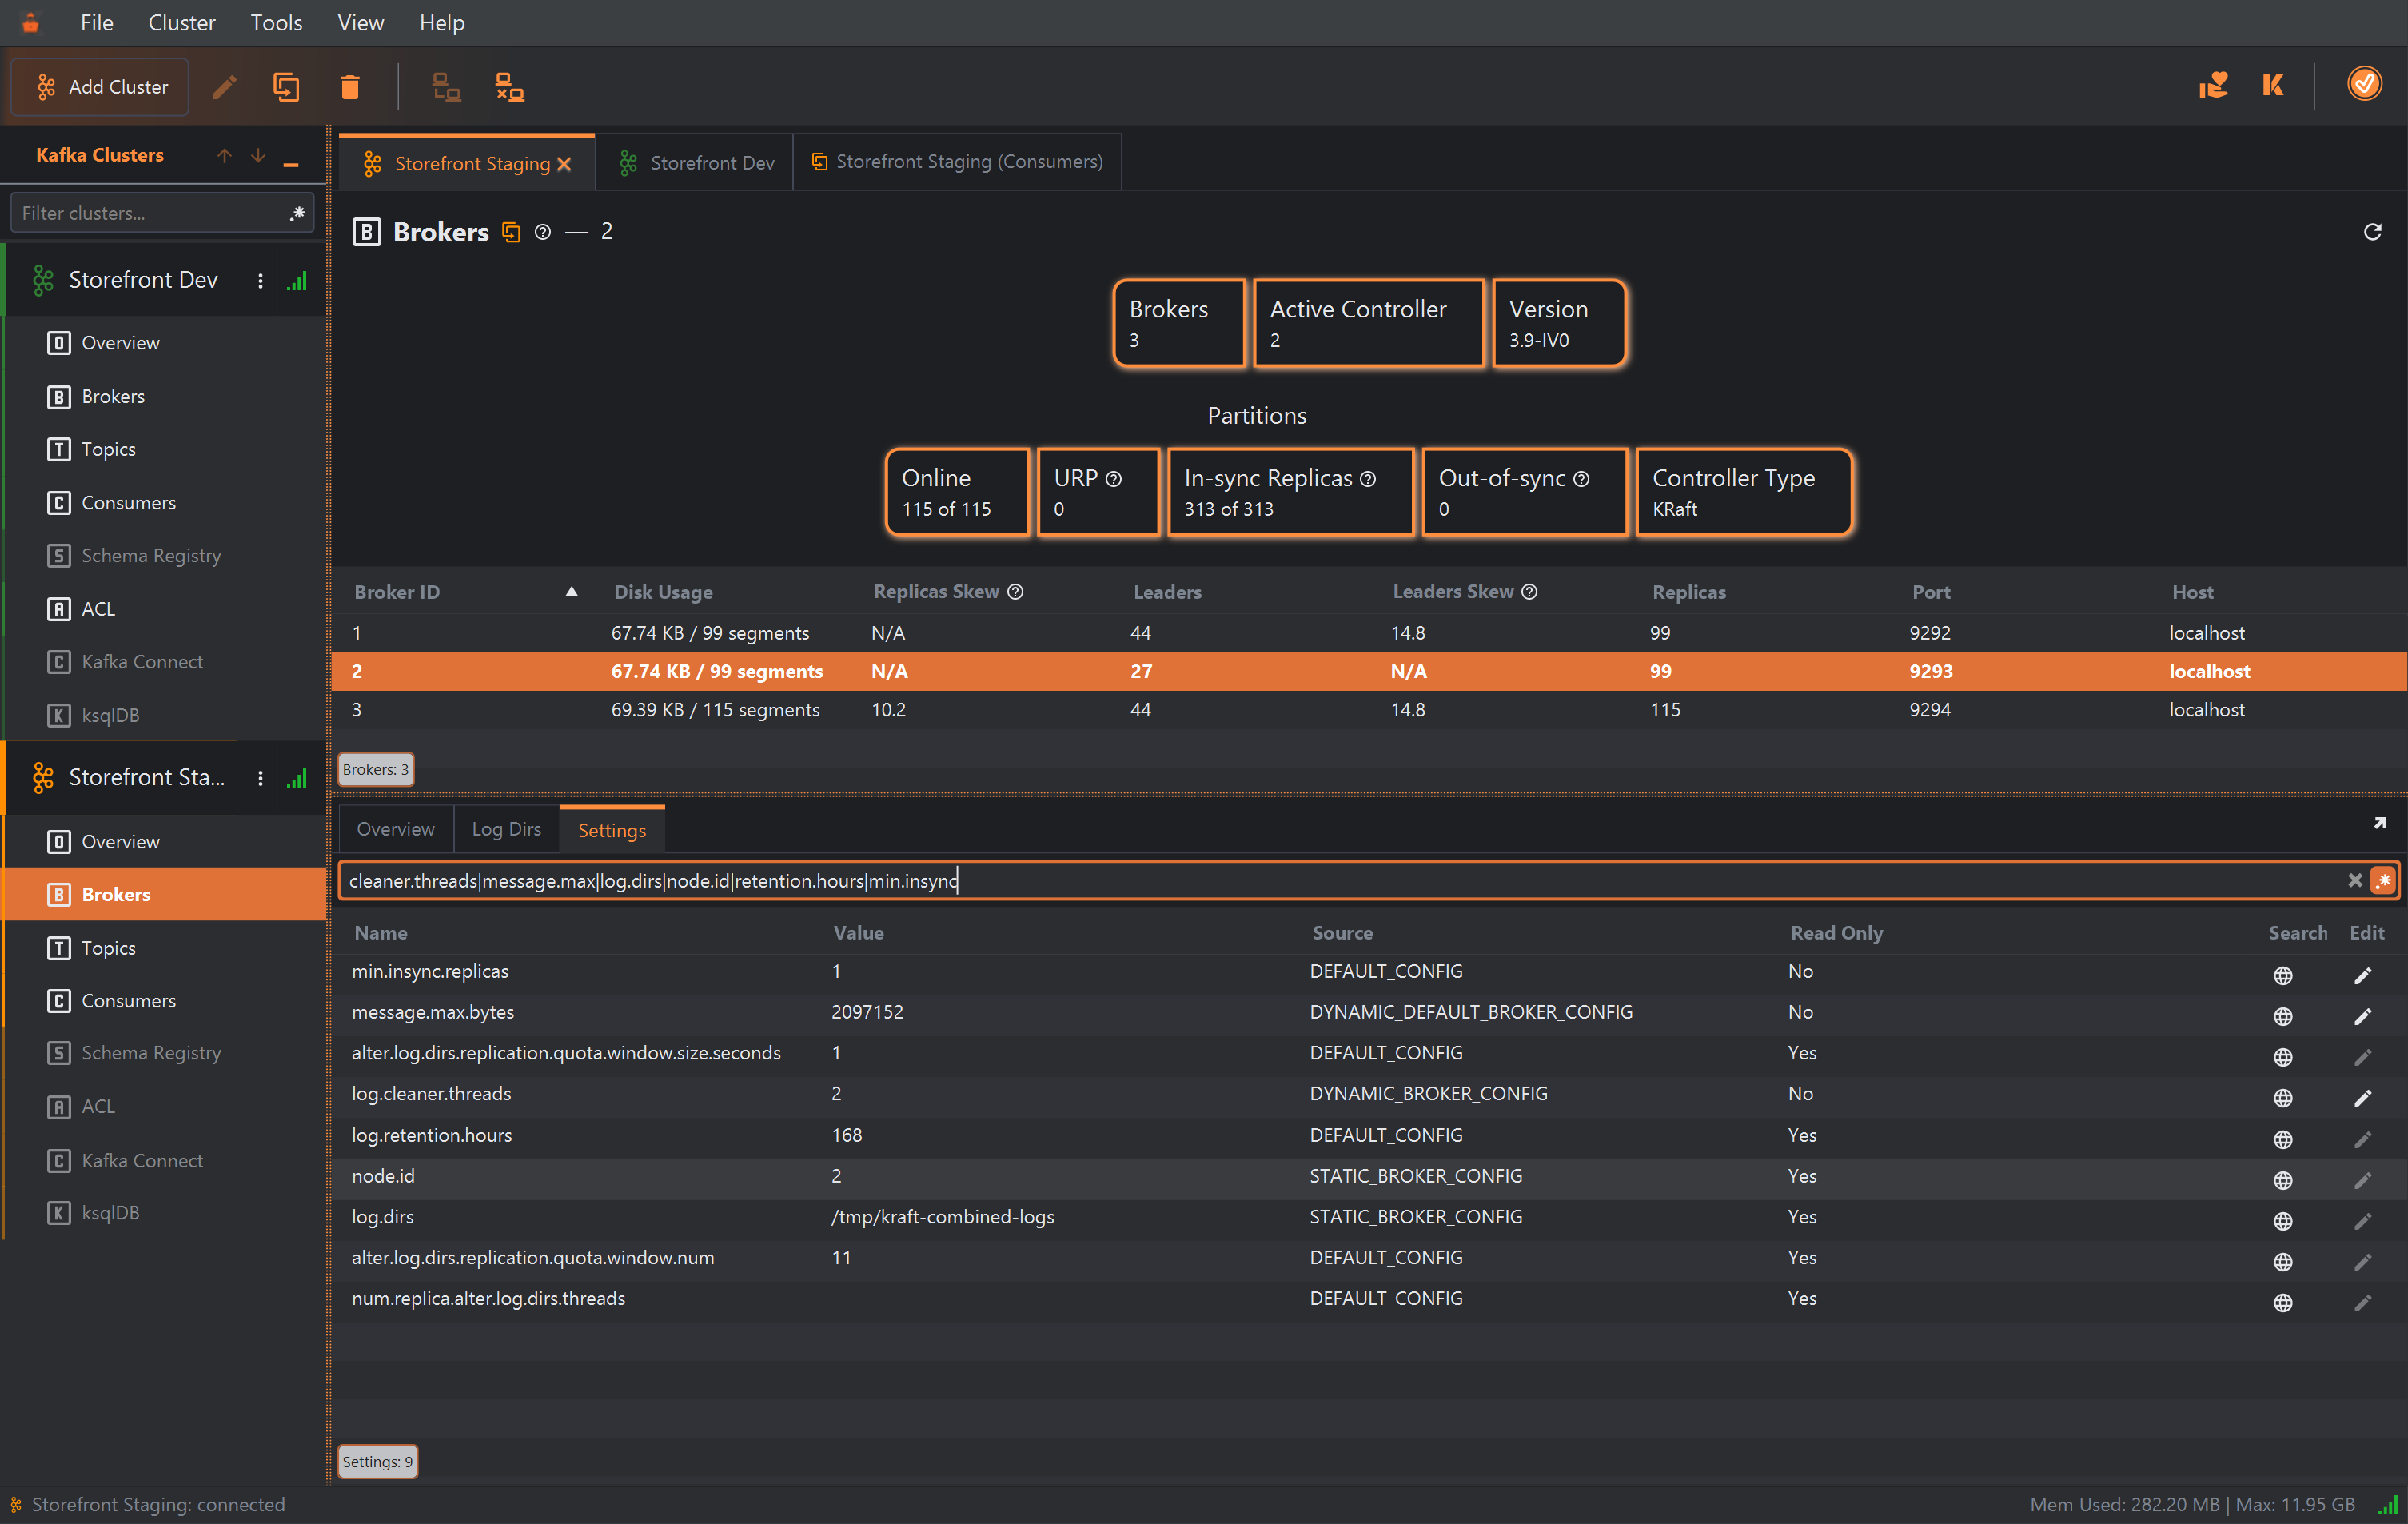Open the View menu
The image size is (2408, 1524).
pyautogui.click(x=360, y=22)
